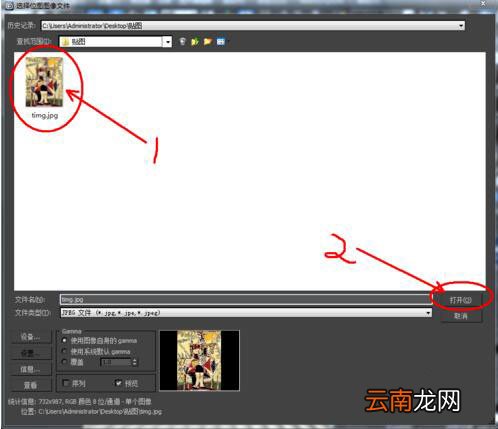The height and width of the screenshot is (429, 498).
Task: Click the dialog title bar app icon
Action: click(x=9, y=5)
